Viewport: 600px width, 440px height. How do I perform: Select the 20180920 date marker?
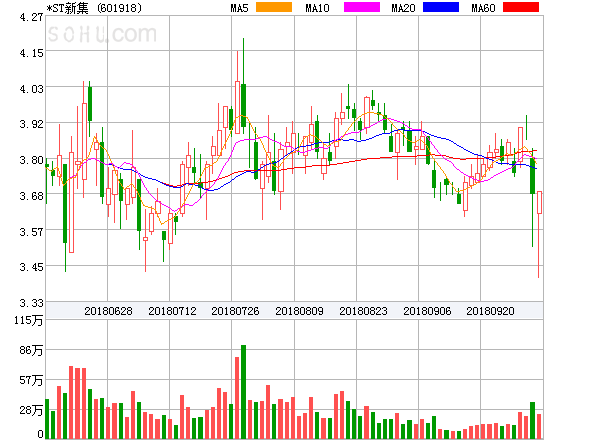tap(491, 311)
